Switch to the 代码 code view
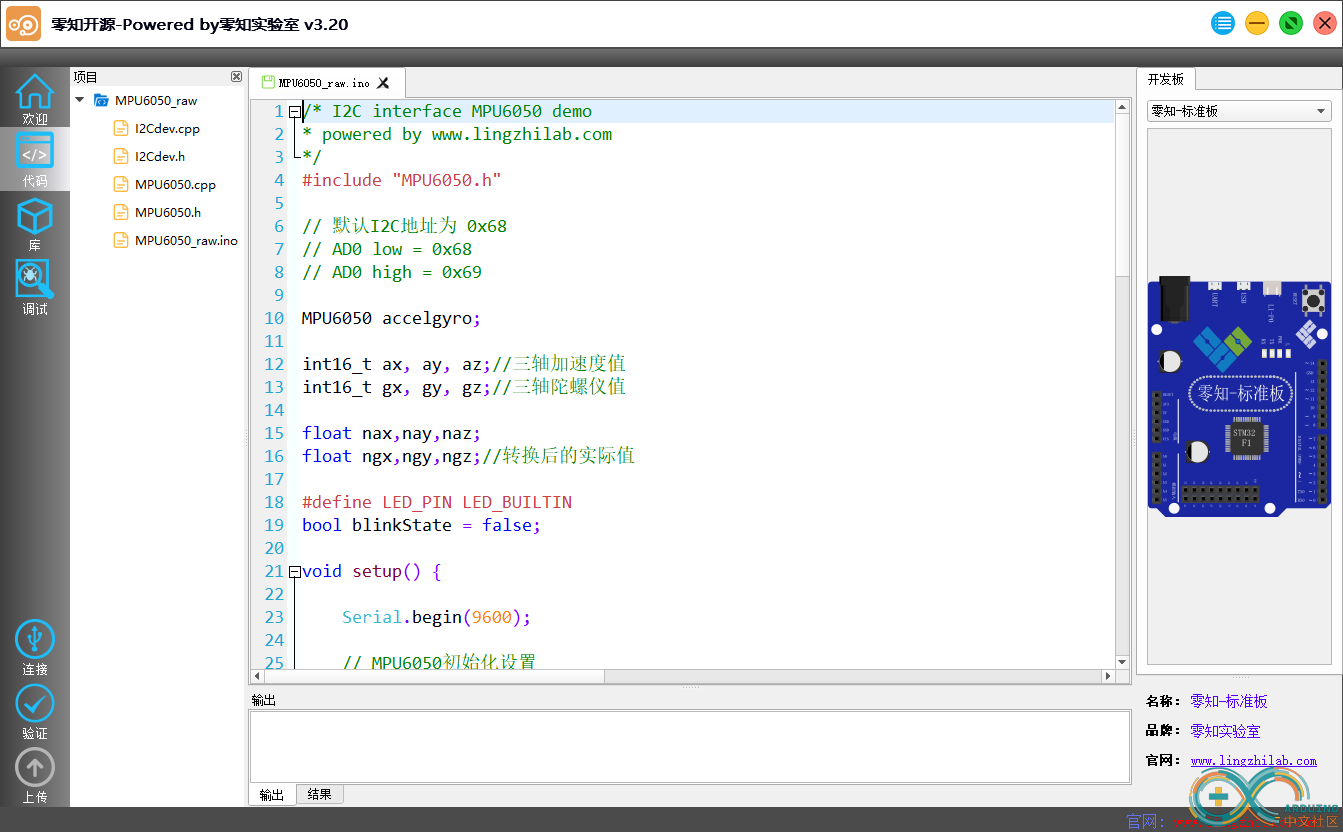Viewport: 1343px width, 832px height. (35, 160)
